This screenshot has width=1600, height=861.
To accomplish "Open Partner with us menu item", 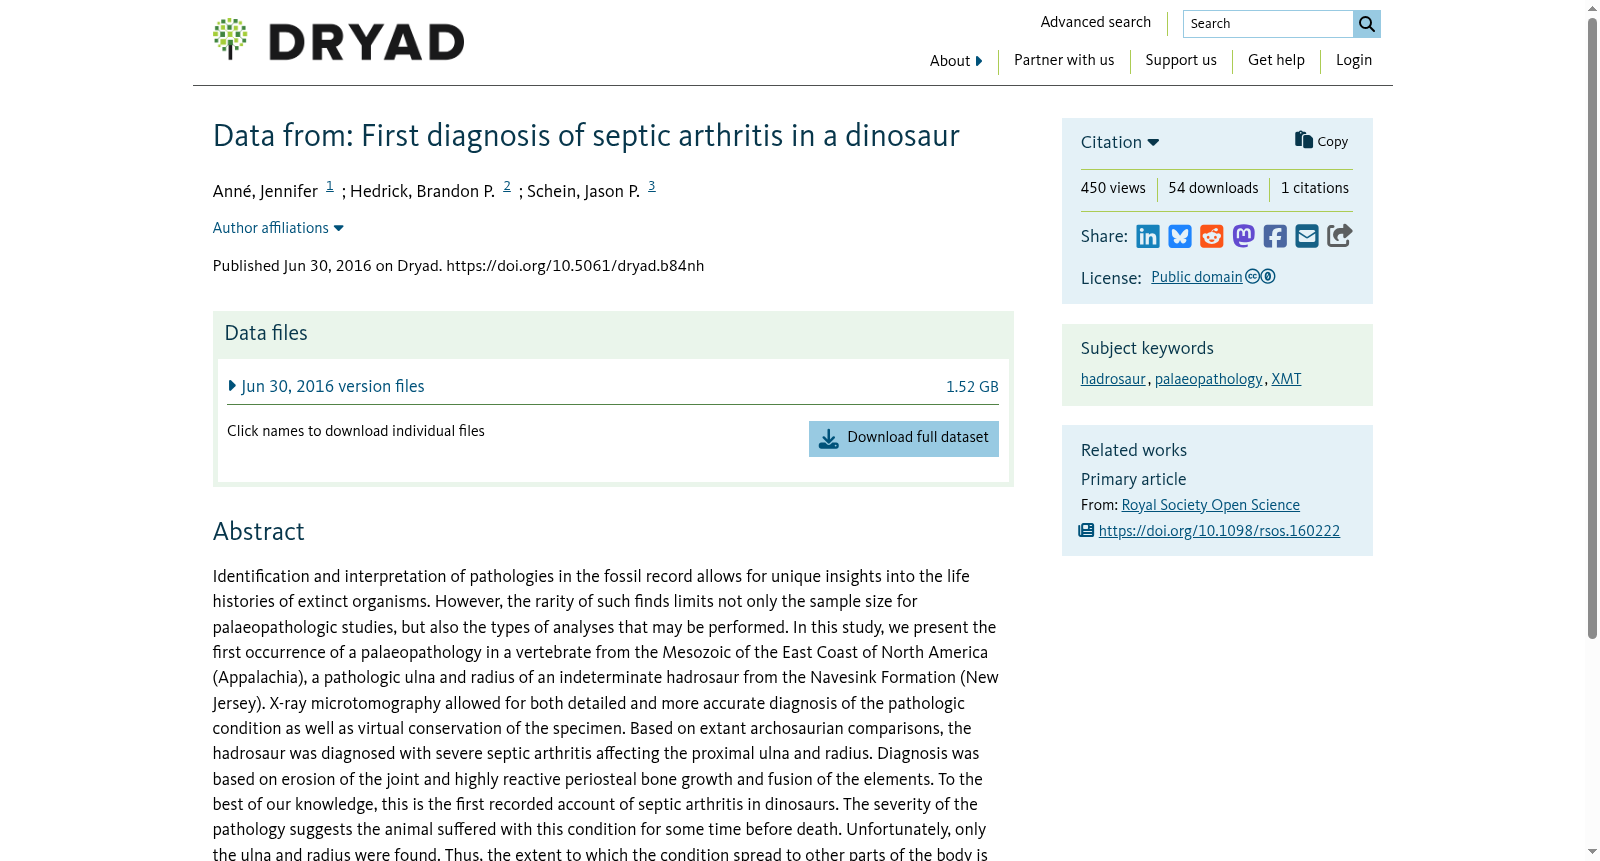I will pyautogui.click(x=1064, y=60).
